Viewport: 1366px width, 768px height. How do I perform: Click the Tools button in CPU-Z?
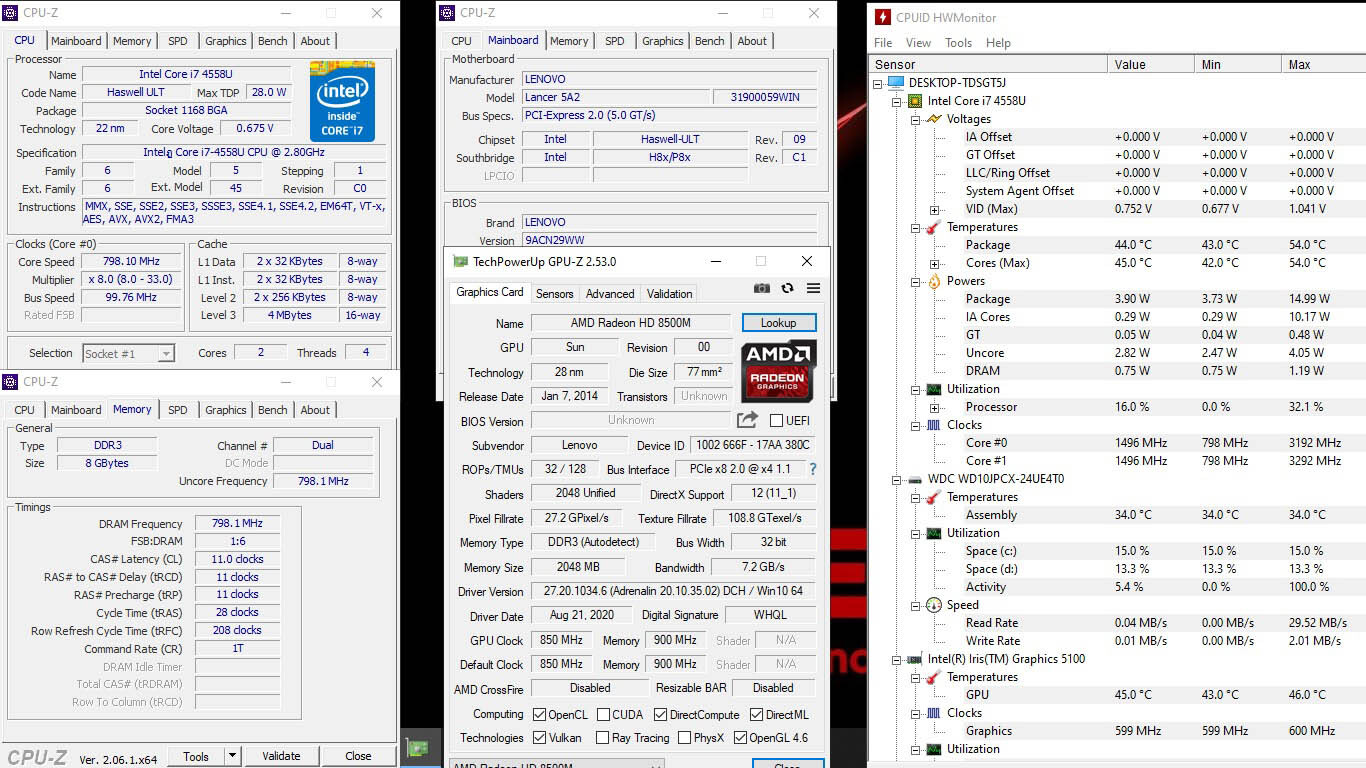tap(196, 756)
